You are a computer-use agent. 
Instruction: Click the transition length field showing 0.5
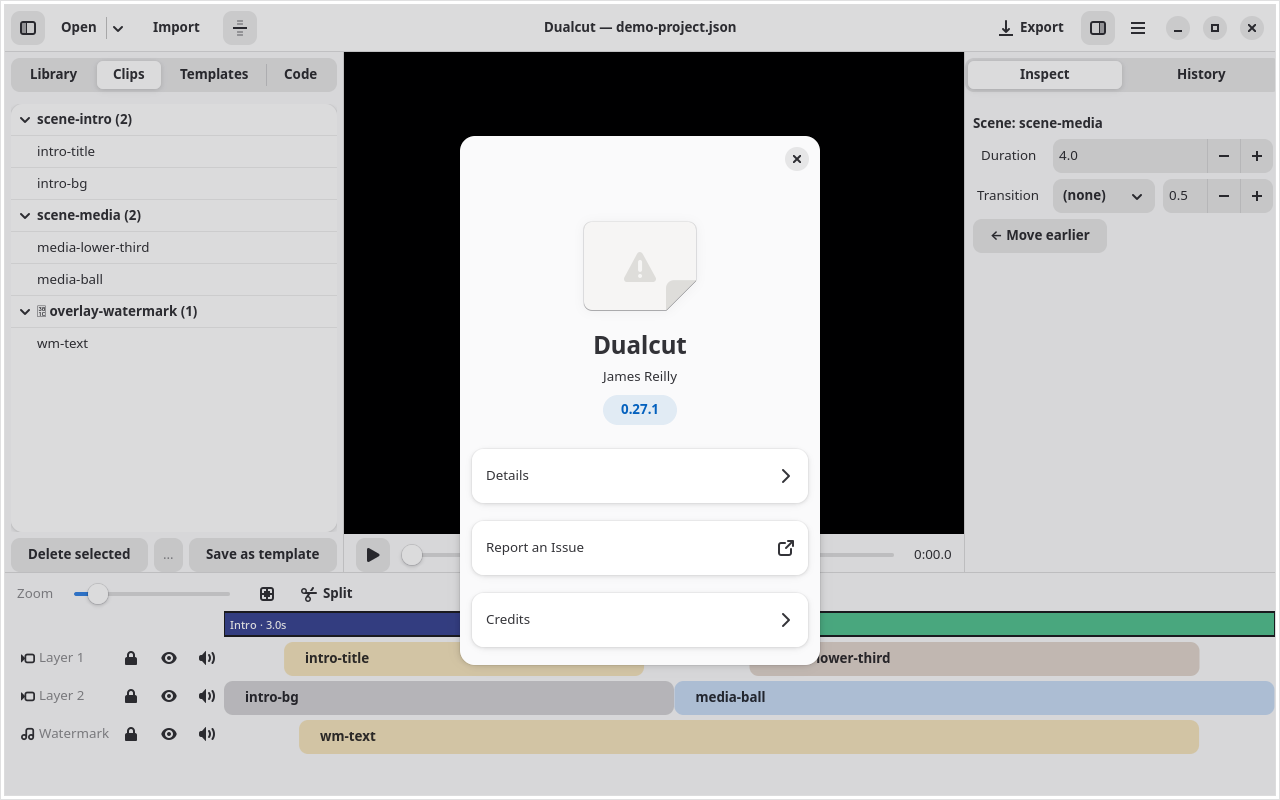click(1185, 196)
